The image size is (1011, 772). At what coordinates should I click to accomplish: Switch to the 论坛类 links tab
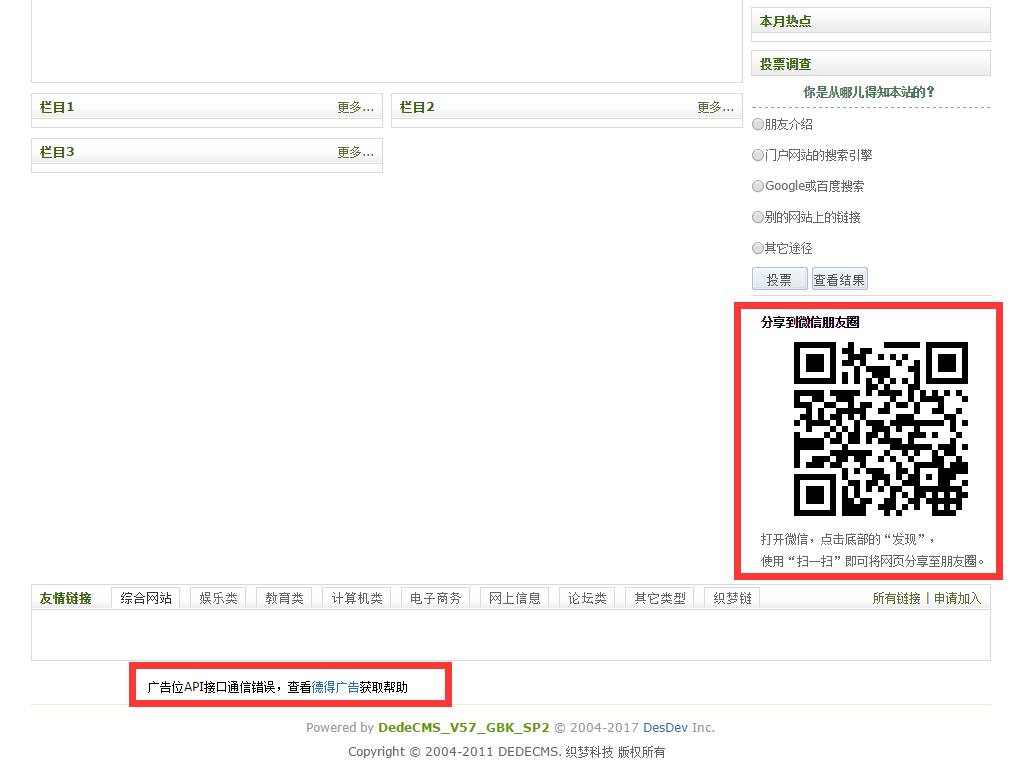(x=587, y=598)
